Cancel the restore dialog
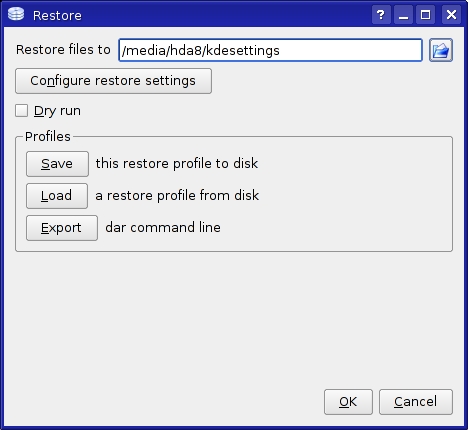 (416, 402)
